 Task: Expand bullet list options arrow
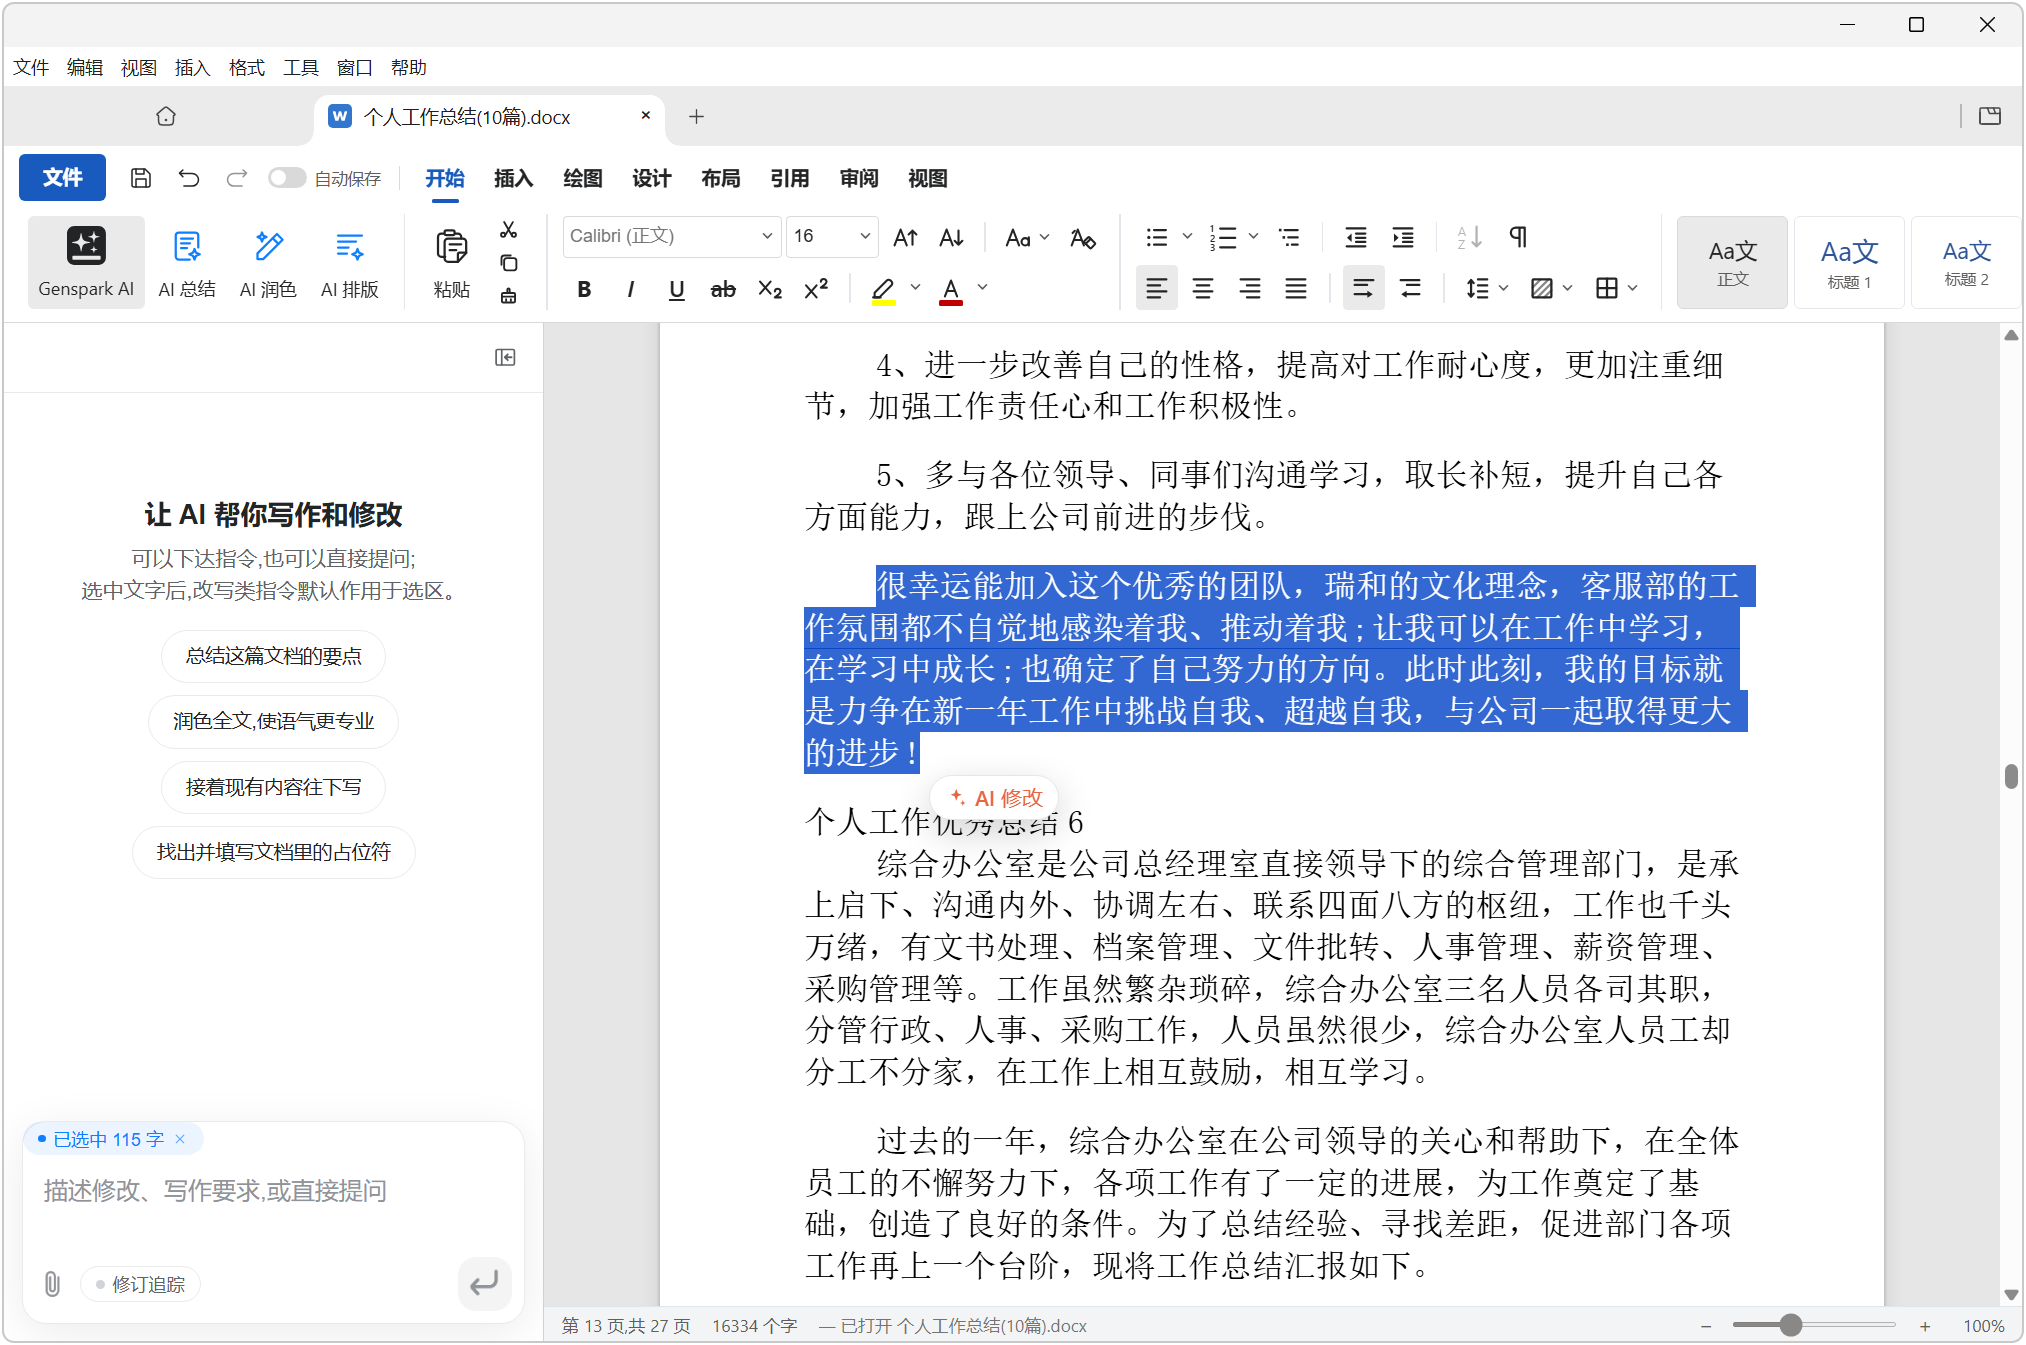[1188, 237]
